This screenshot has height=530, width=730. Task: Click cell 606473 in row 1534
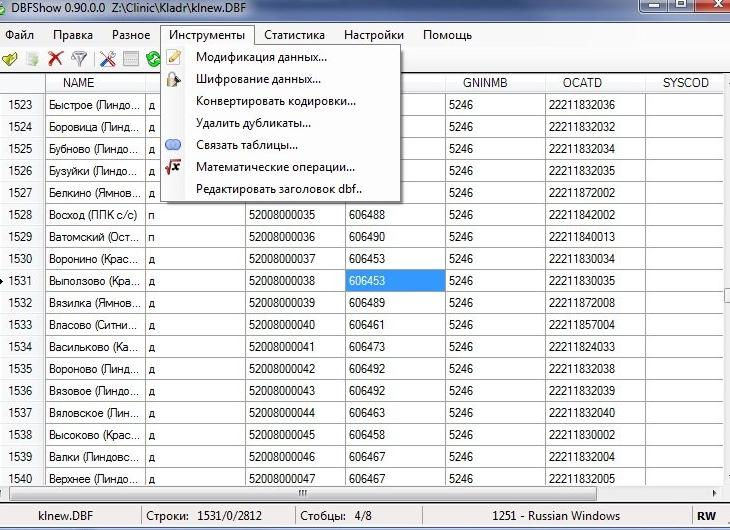[x=395, y=347]
